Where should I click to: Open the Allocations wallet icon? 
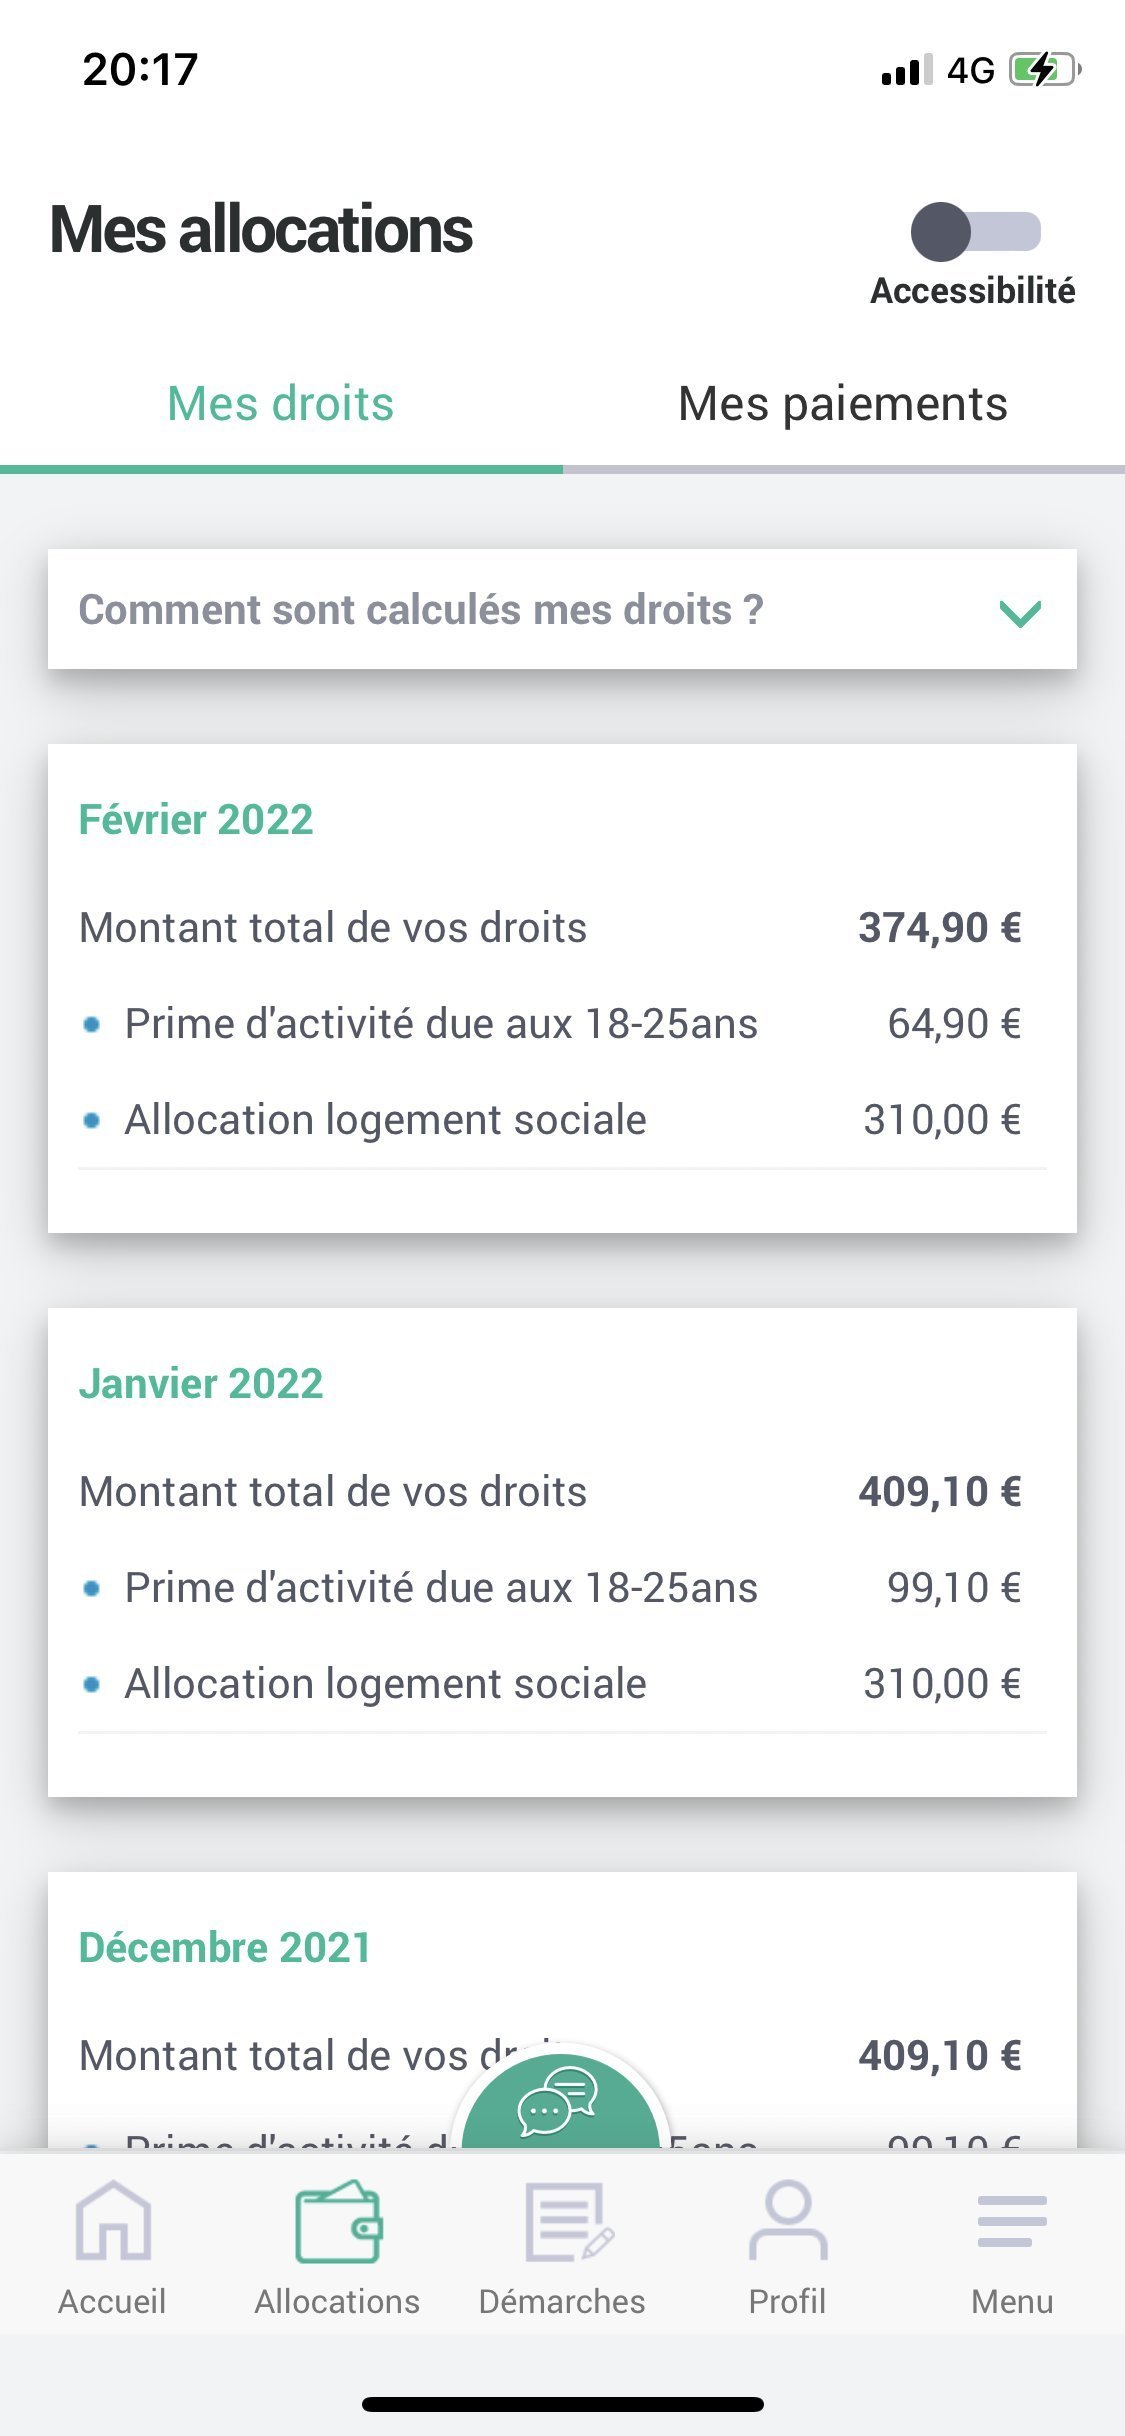point(338,2221)
